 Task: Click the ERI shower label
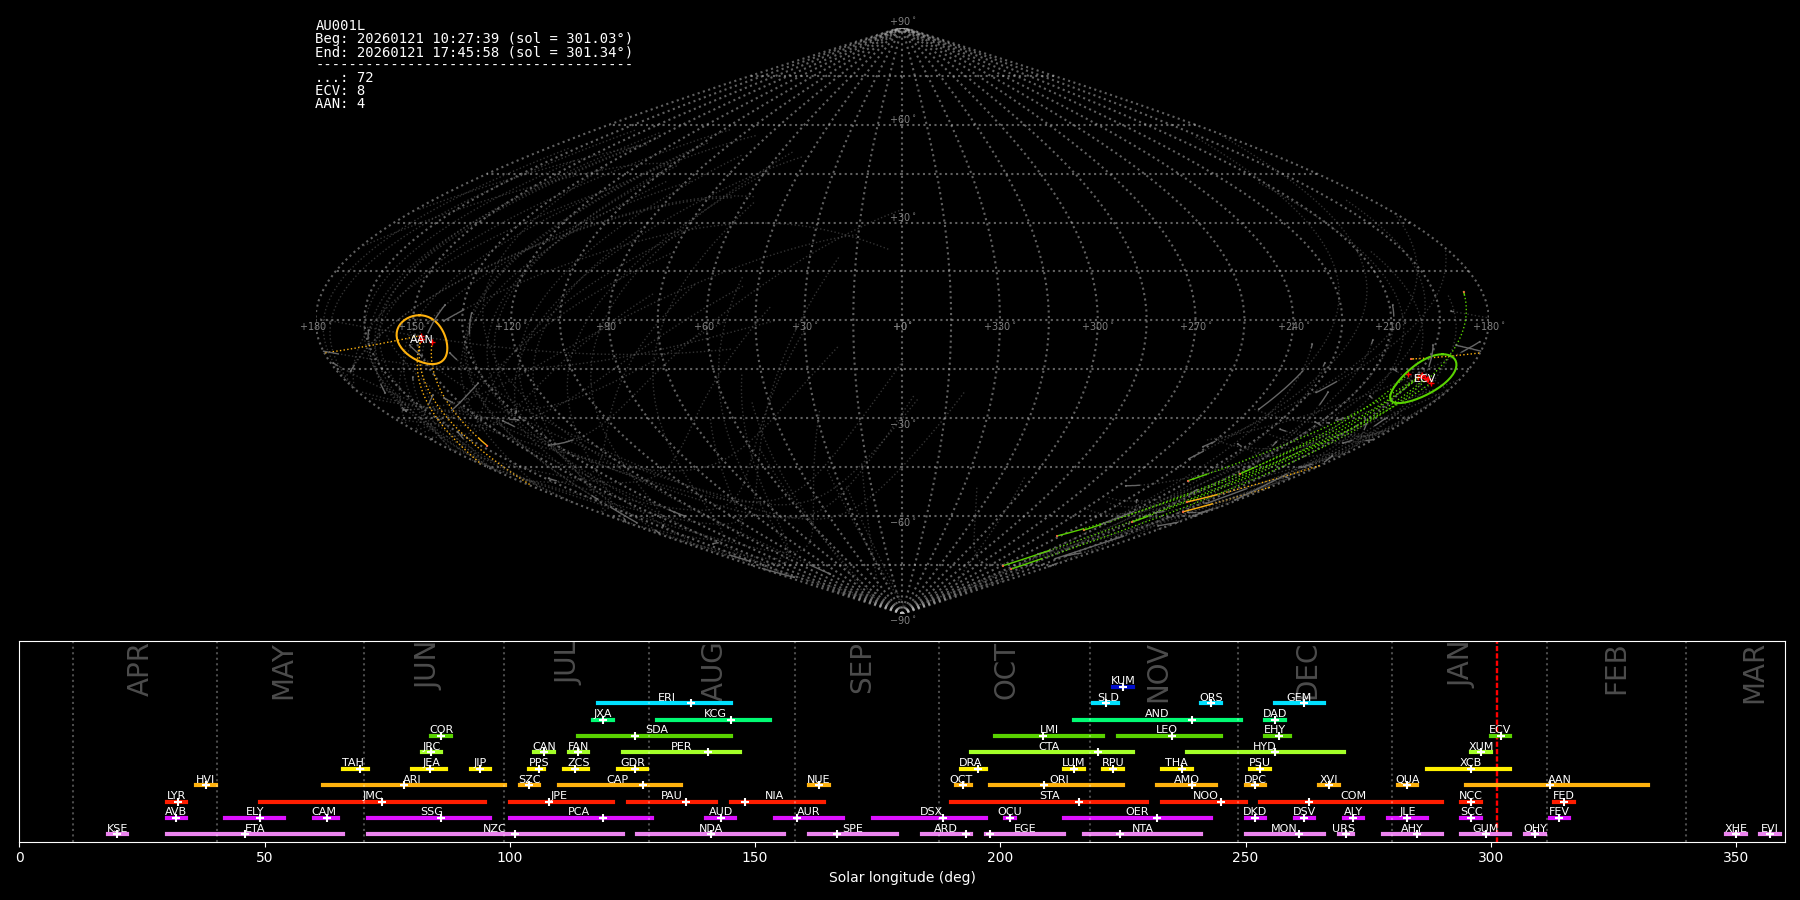[667, 698]
